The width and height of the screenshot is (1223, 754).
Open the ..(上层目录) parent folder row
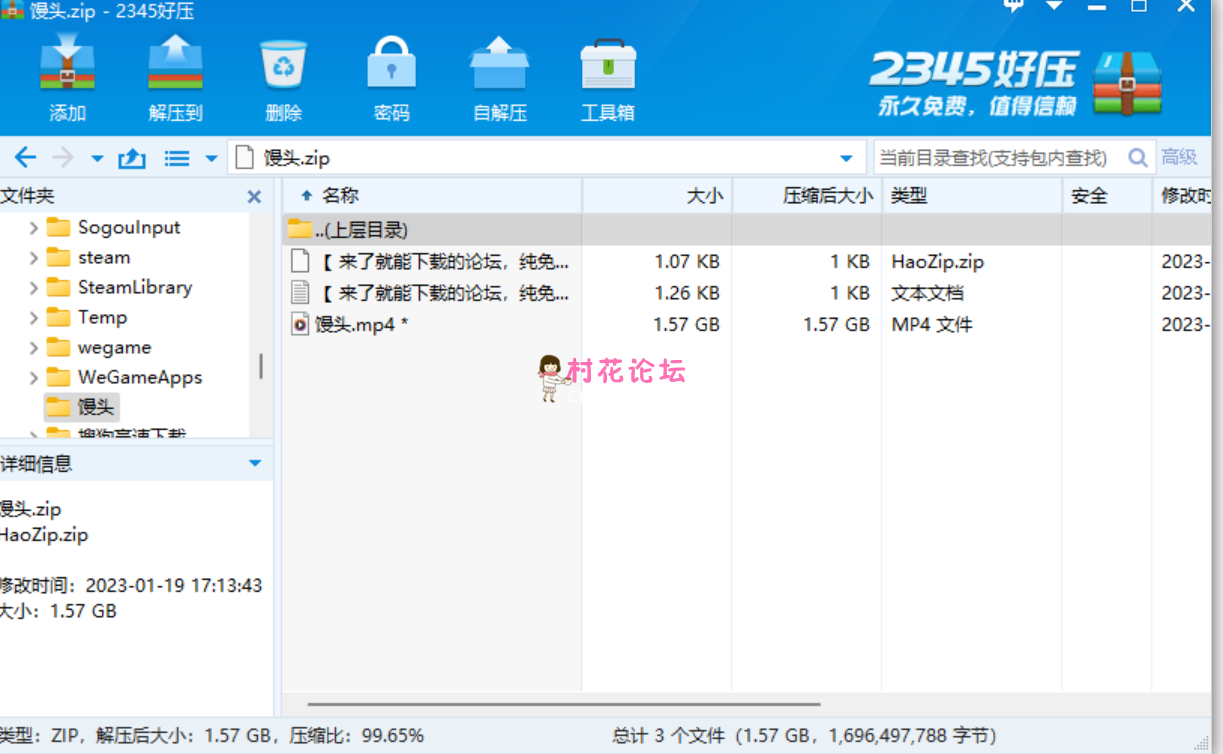pos(746,230)
